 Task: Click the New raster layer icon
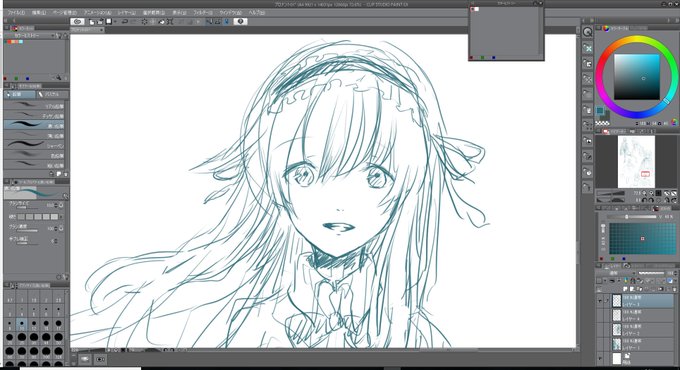click(x=625, y=289)
